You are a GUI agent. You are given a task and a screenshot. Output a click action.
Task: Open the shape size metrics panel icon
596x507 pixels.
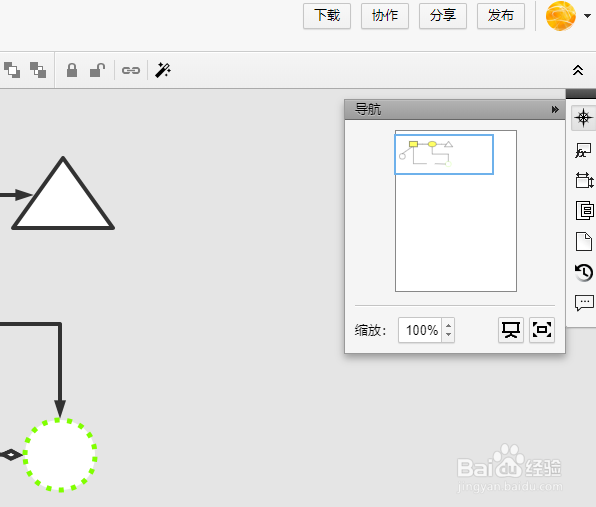584,180
